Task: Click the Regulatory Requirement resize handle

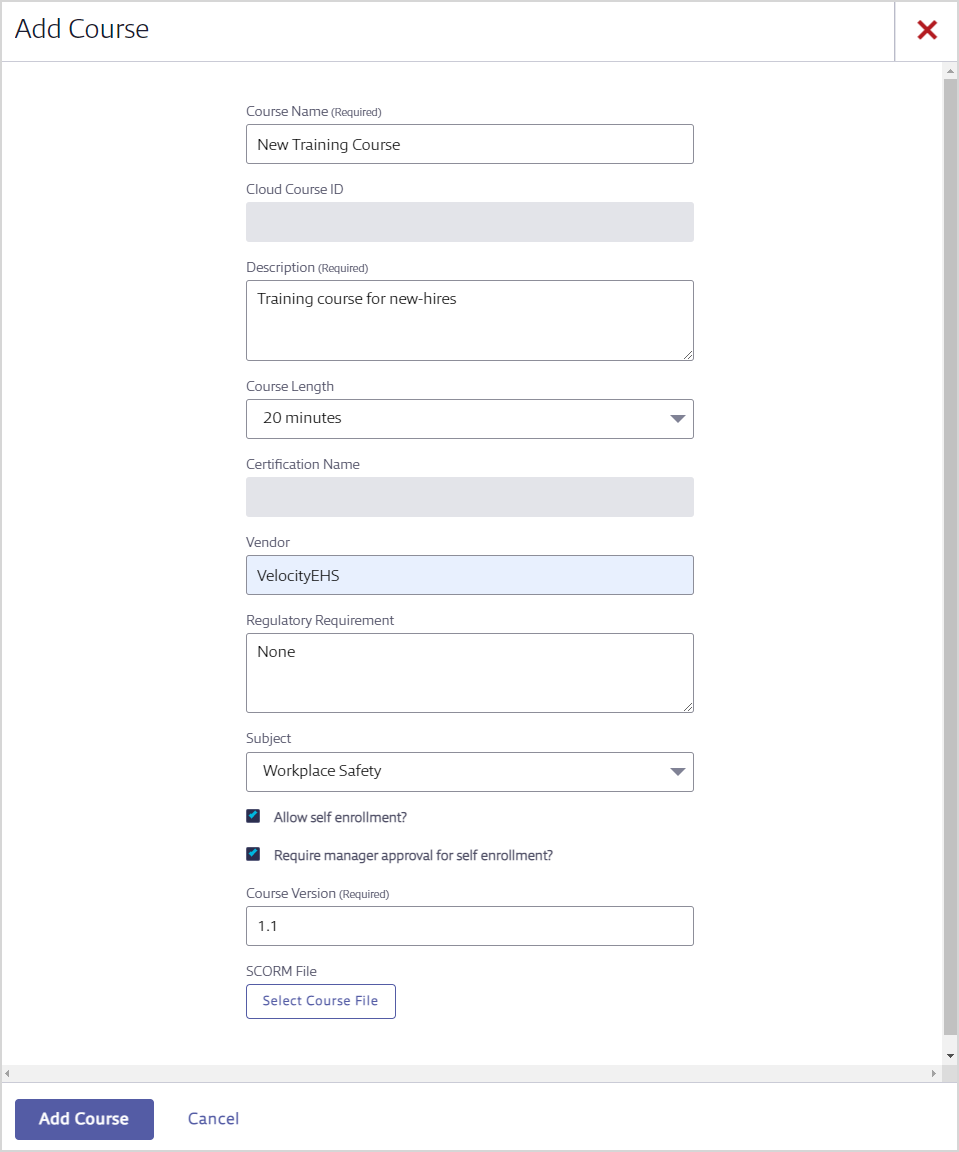Action: (688, 707)
